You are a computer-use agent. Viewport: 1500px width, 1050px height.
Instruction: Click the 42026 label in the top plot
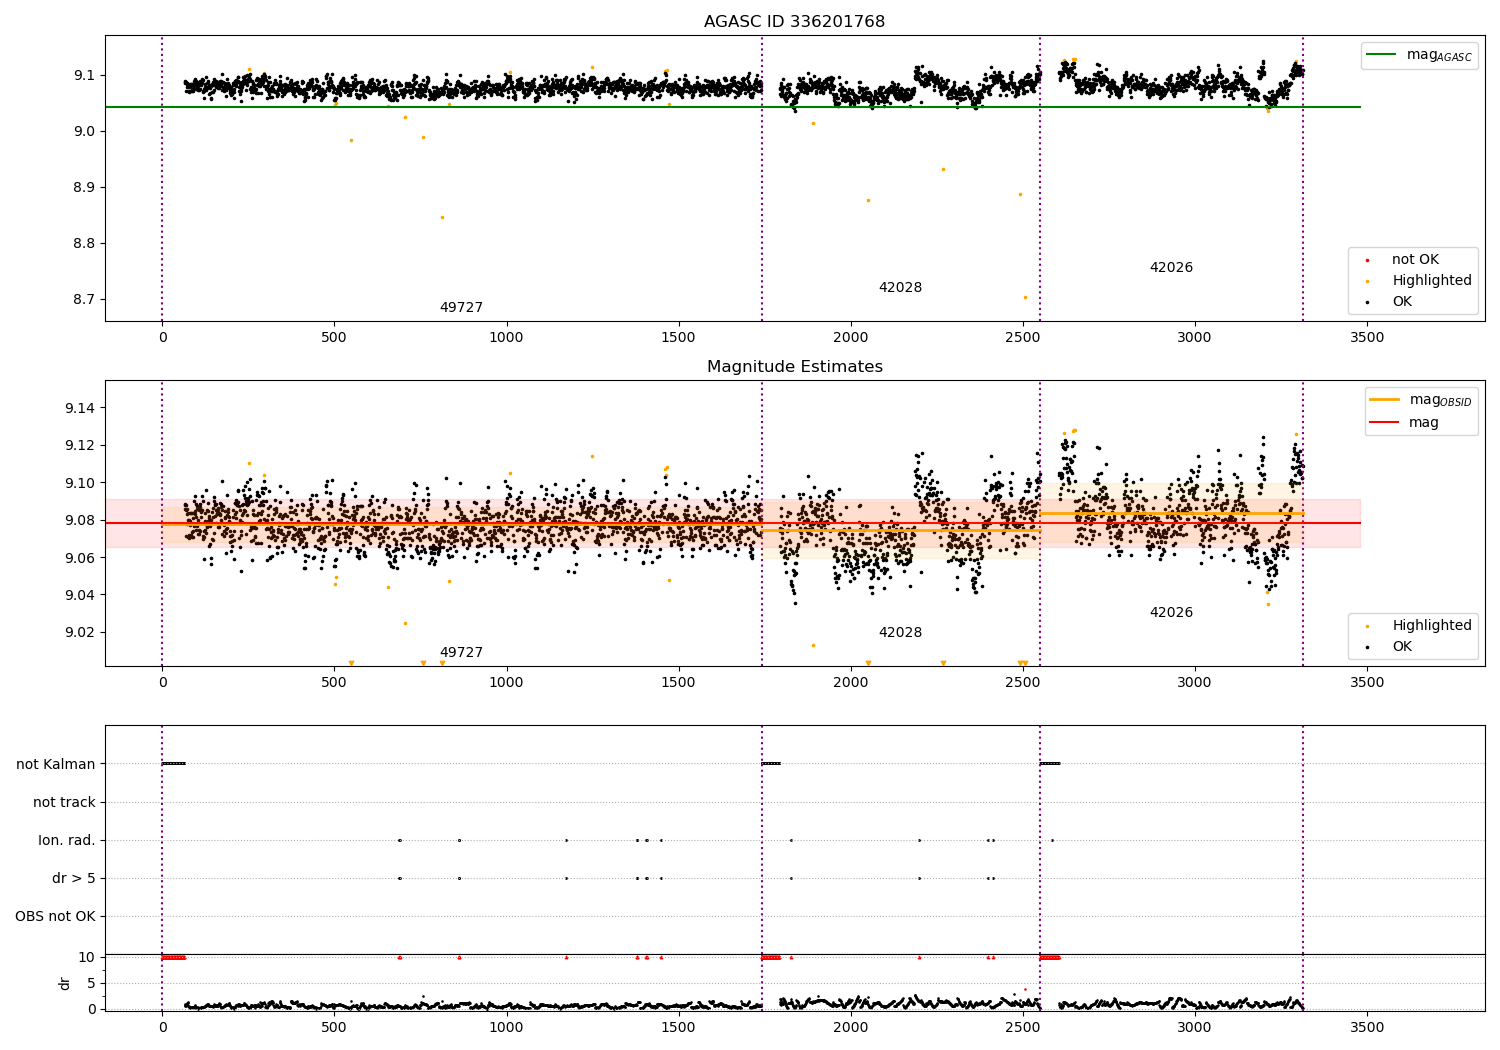[1171, 267]
